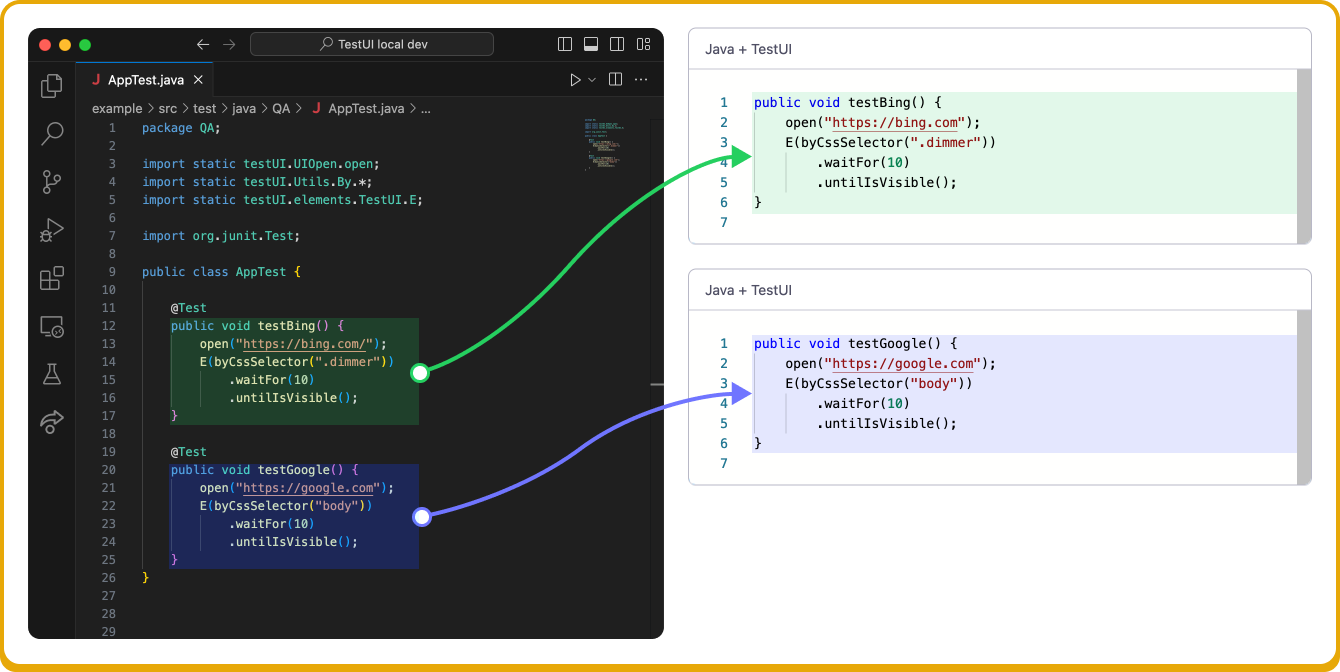Select the AppTest.java editor tab

coord(147,78)
